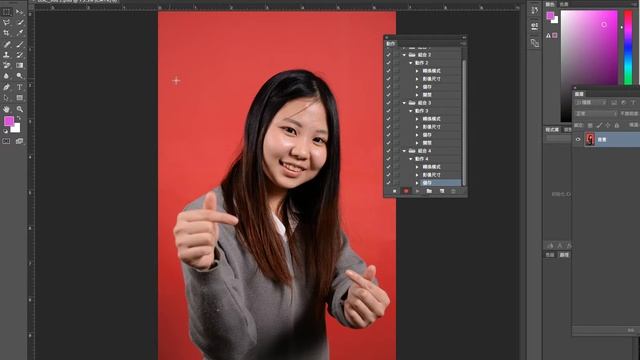
Task: Expand 影像尺寸 step under 動作 2
Action: [417, 79]
